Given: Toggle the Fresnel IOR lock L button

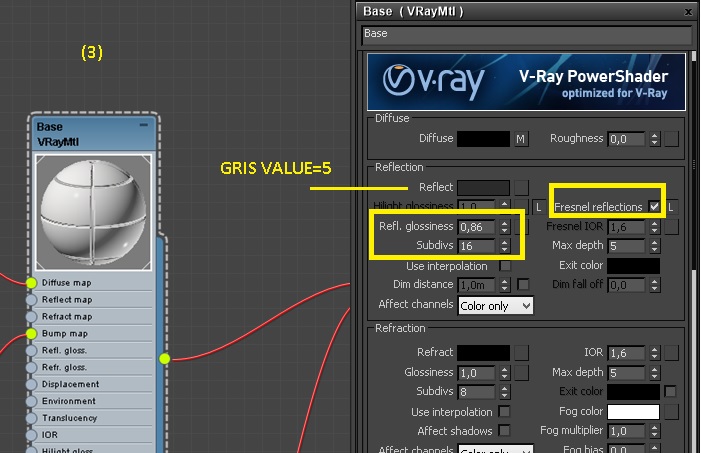Looking at the screenshot, I should 671,207.
